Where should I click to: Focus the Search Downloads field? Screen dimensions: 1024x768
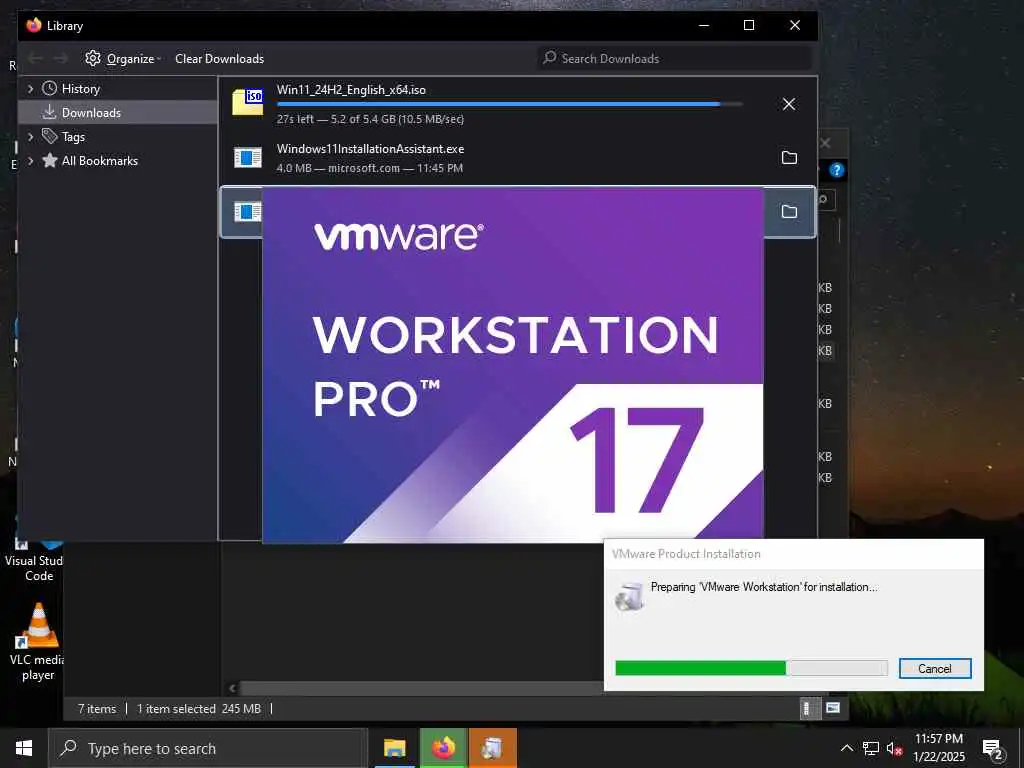[x=674, y=59]
